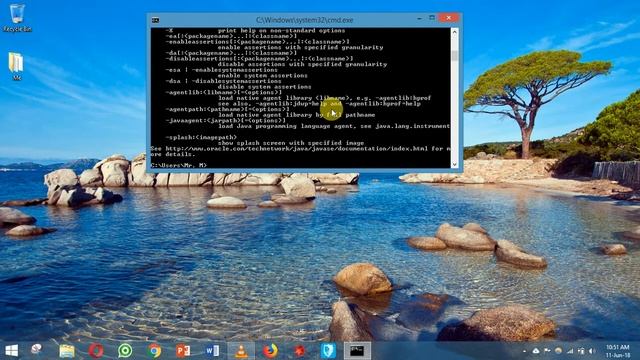
Task: Click the '-agentlib:<libname>' option line
Action: tap(224, 92)
